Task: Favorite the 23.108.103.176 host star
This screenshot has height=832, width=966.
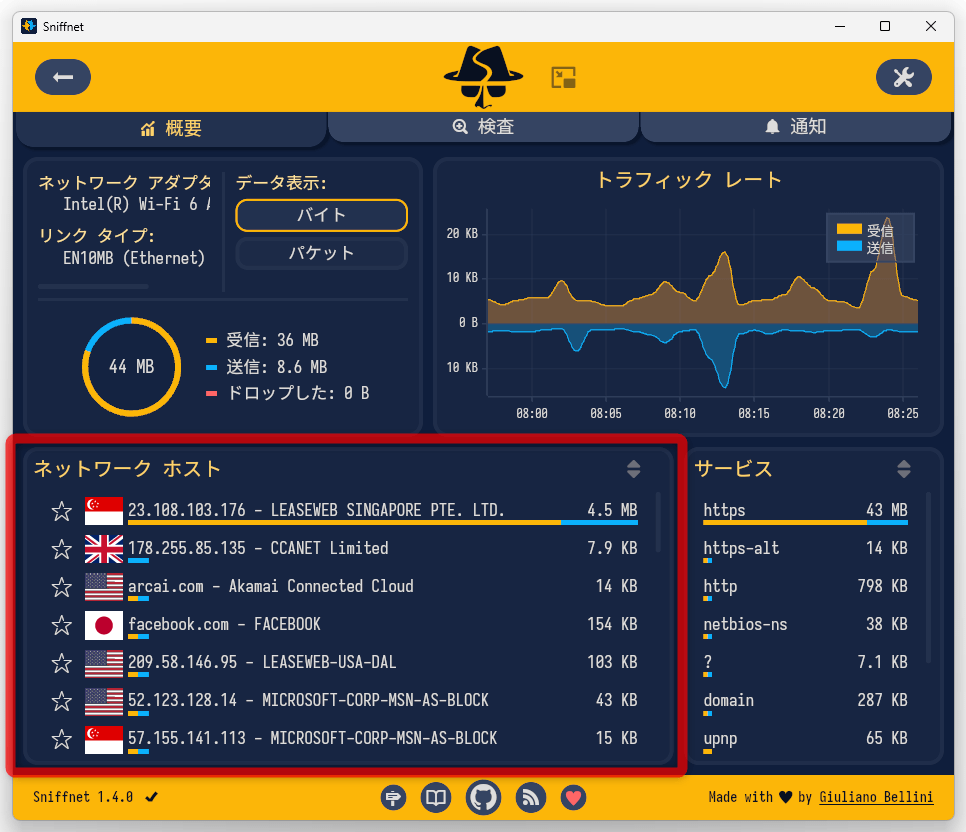Action: (x=62, y=511)
